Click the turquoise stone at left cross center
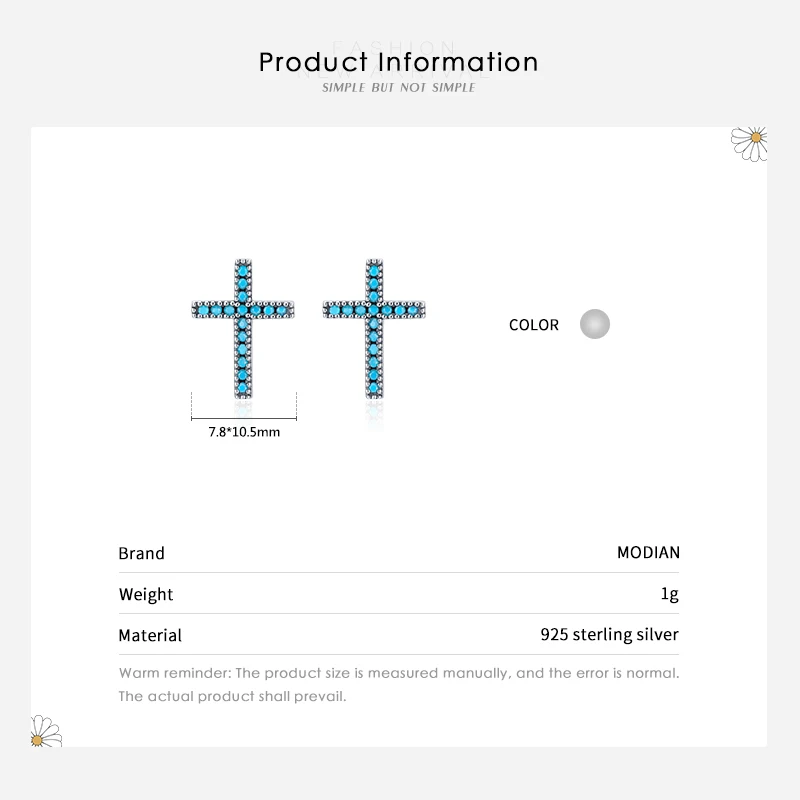 (x=244, y=311)
